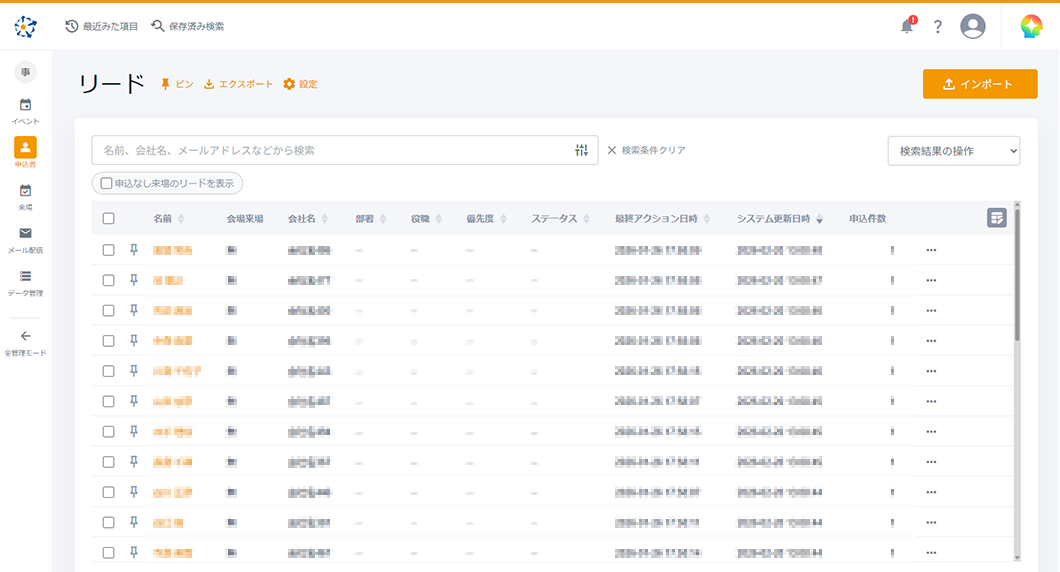The width and height of the screenshot is (1060, 572).
Task: Sort by the 名前 column header
Action: (x=163, y=219)
